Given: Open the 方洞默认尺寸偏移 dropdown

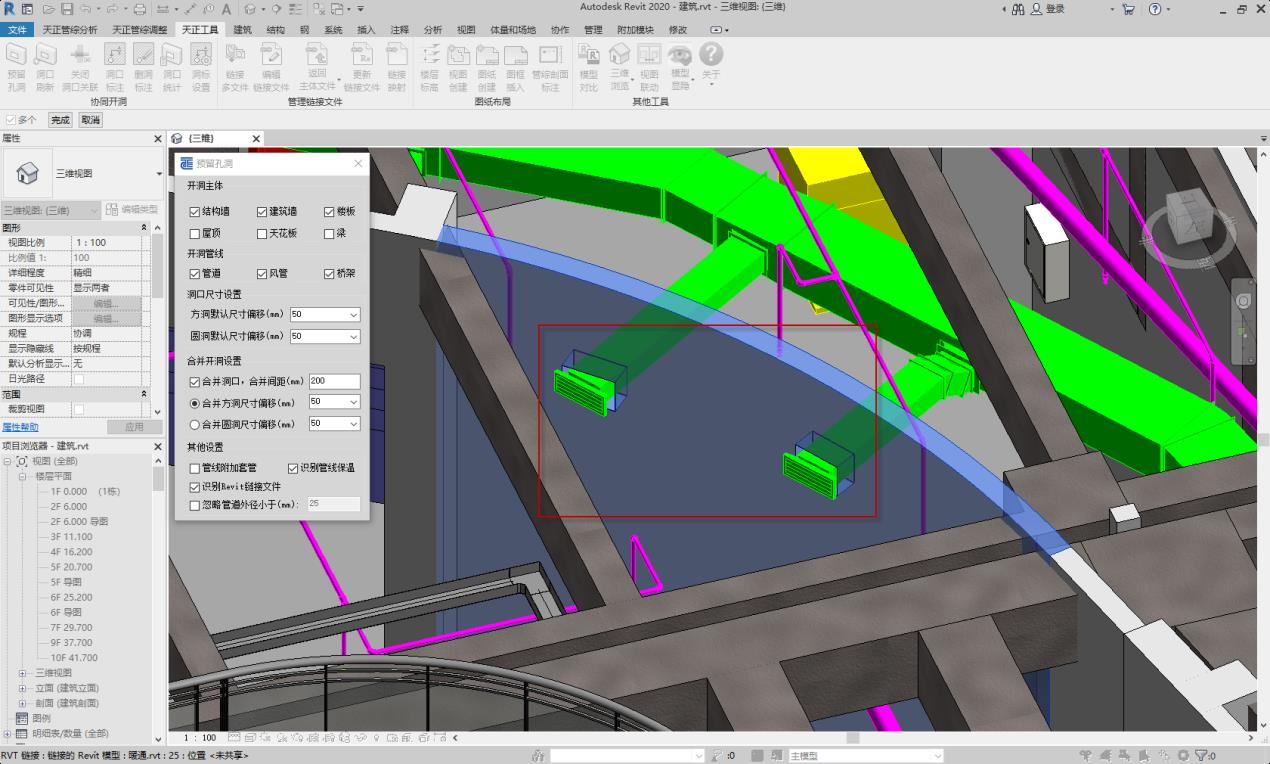Looking at the screenshot, I should tap(353, 315).
